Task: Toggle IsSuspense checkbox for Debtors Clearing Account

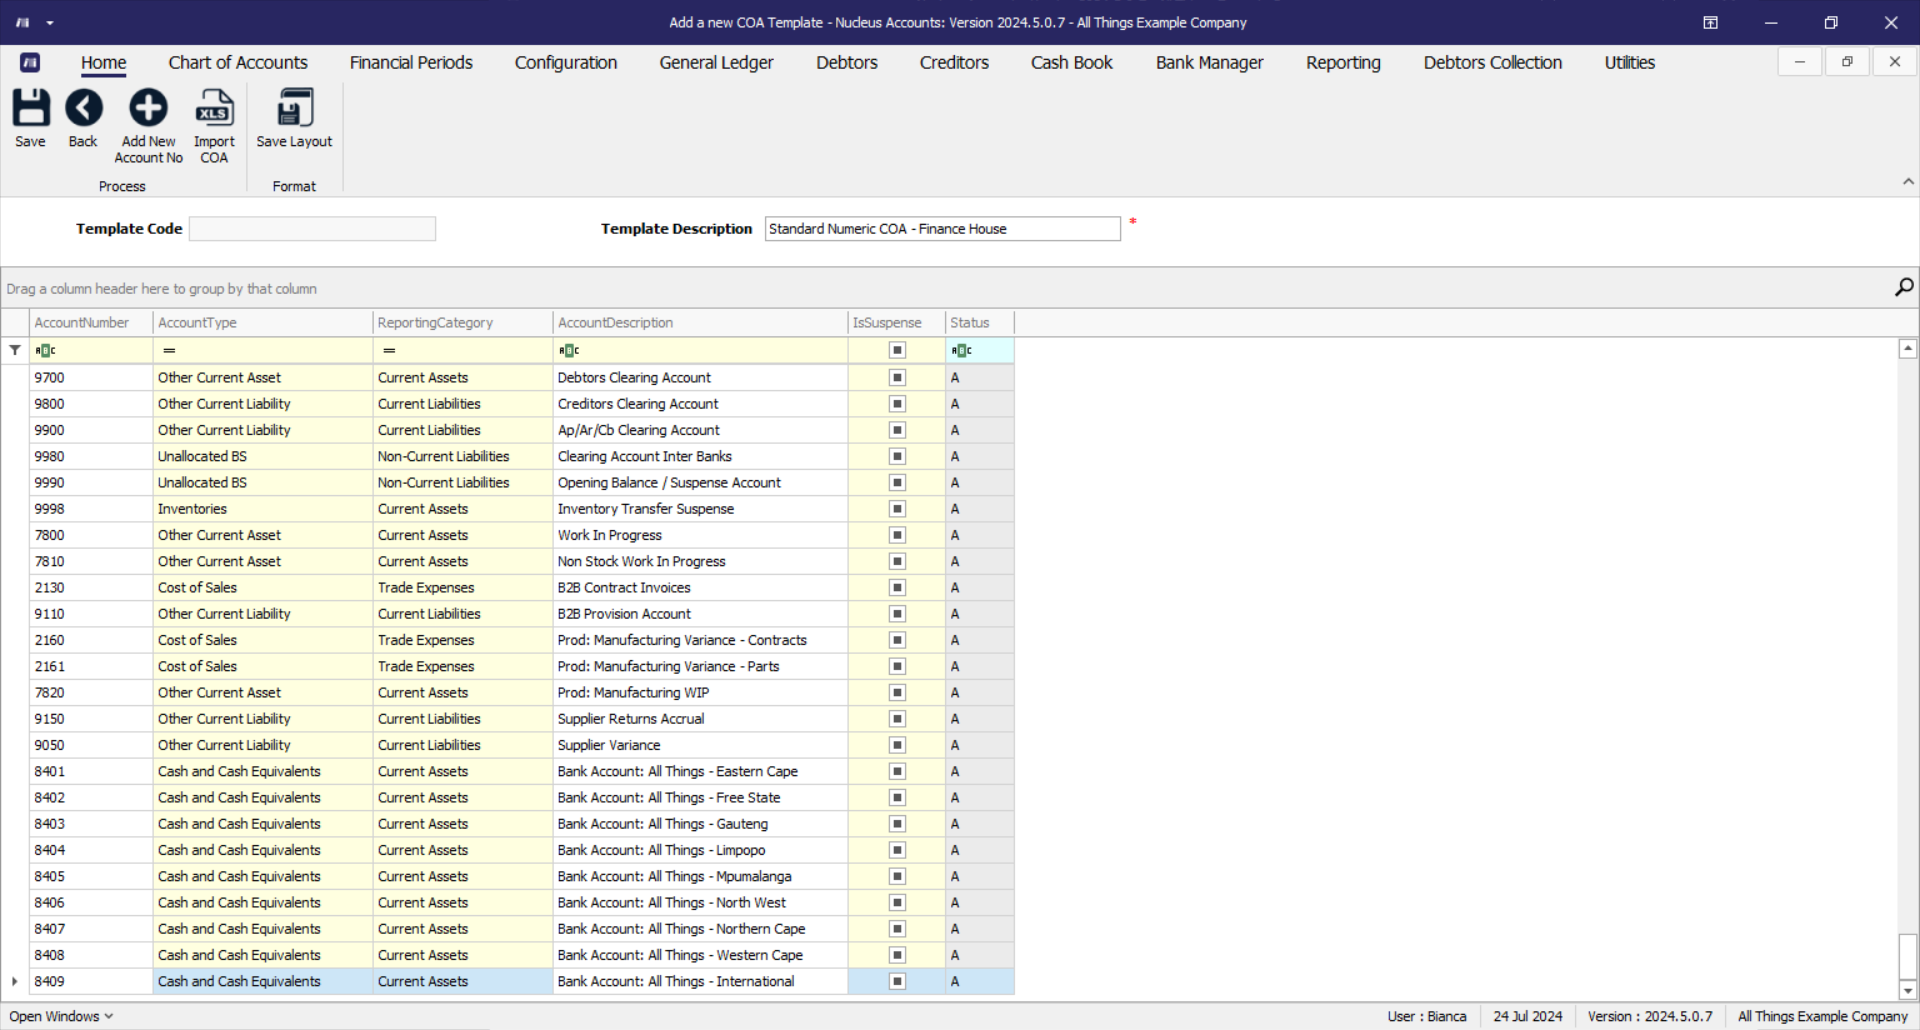Action: [x=897, y=378]
